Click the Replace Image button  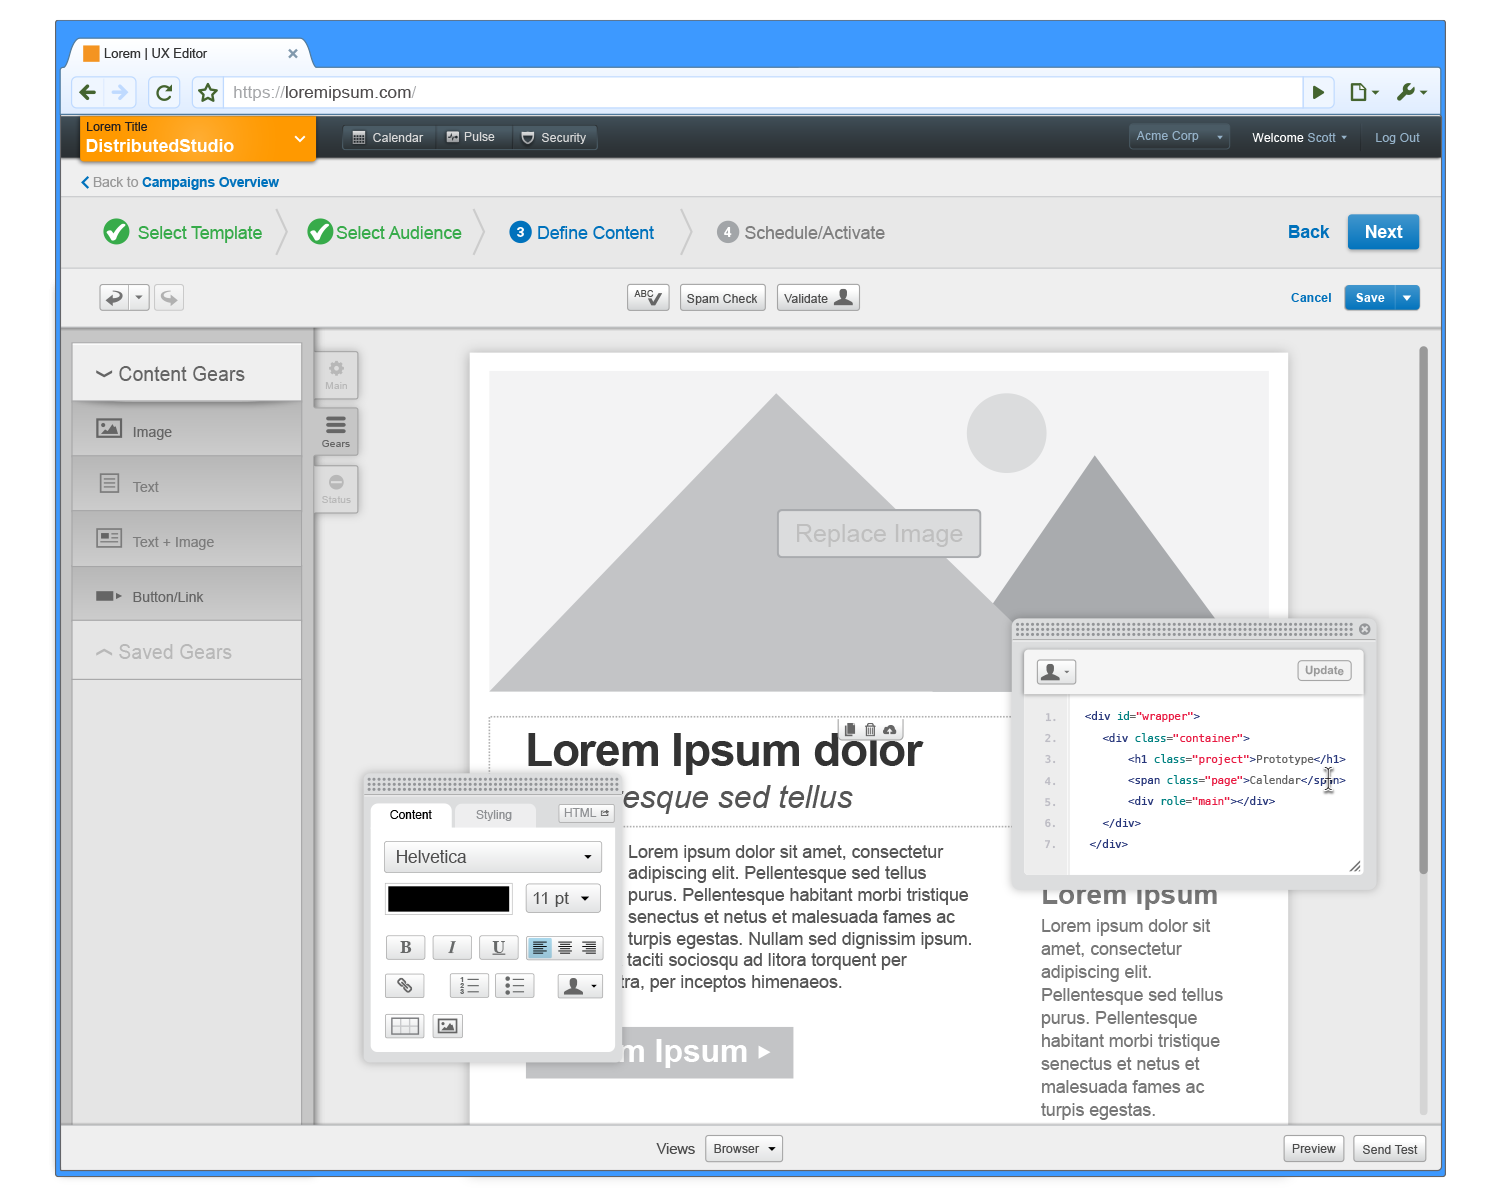click(879, 534)
